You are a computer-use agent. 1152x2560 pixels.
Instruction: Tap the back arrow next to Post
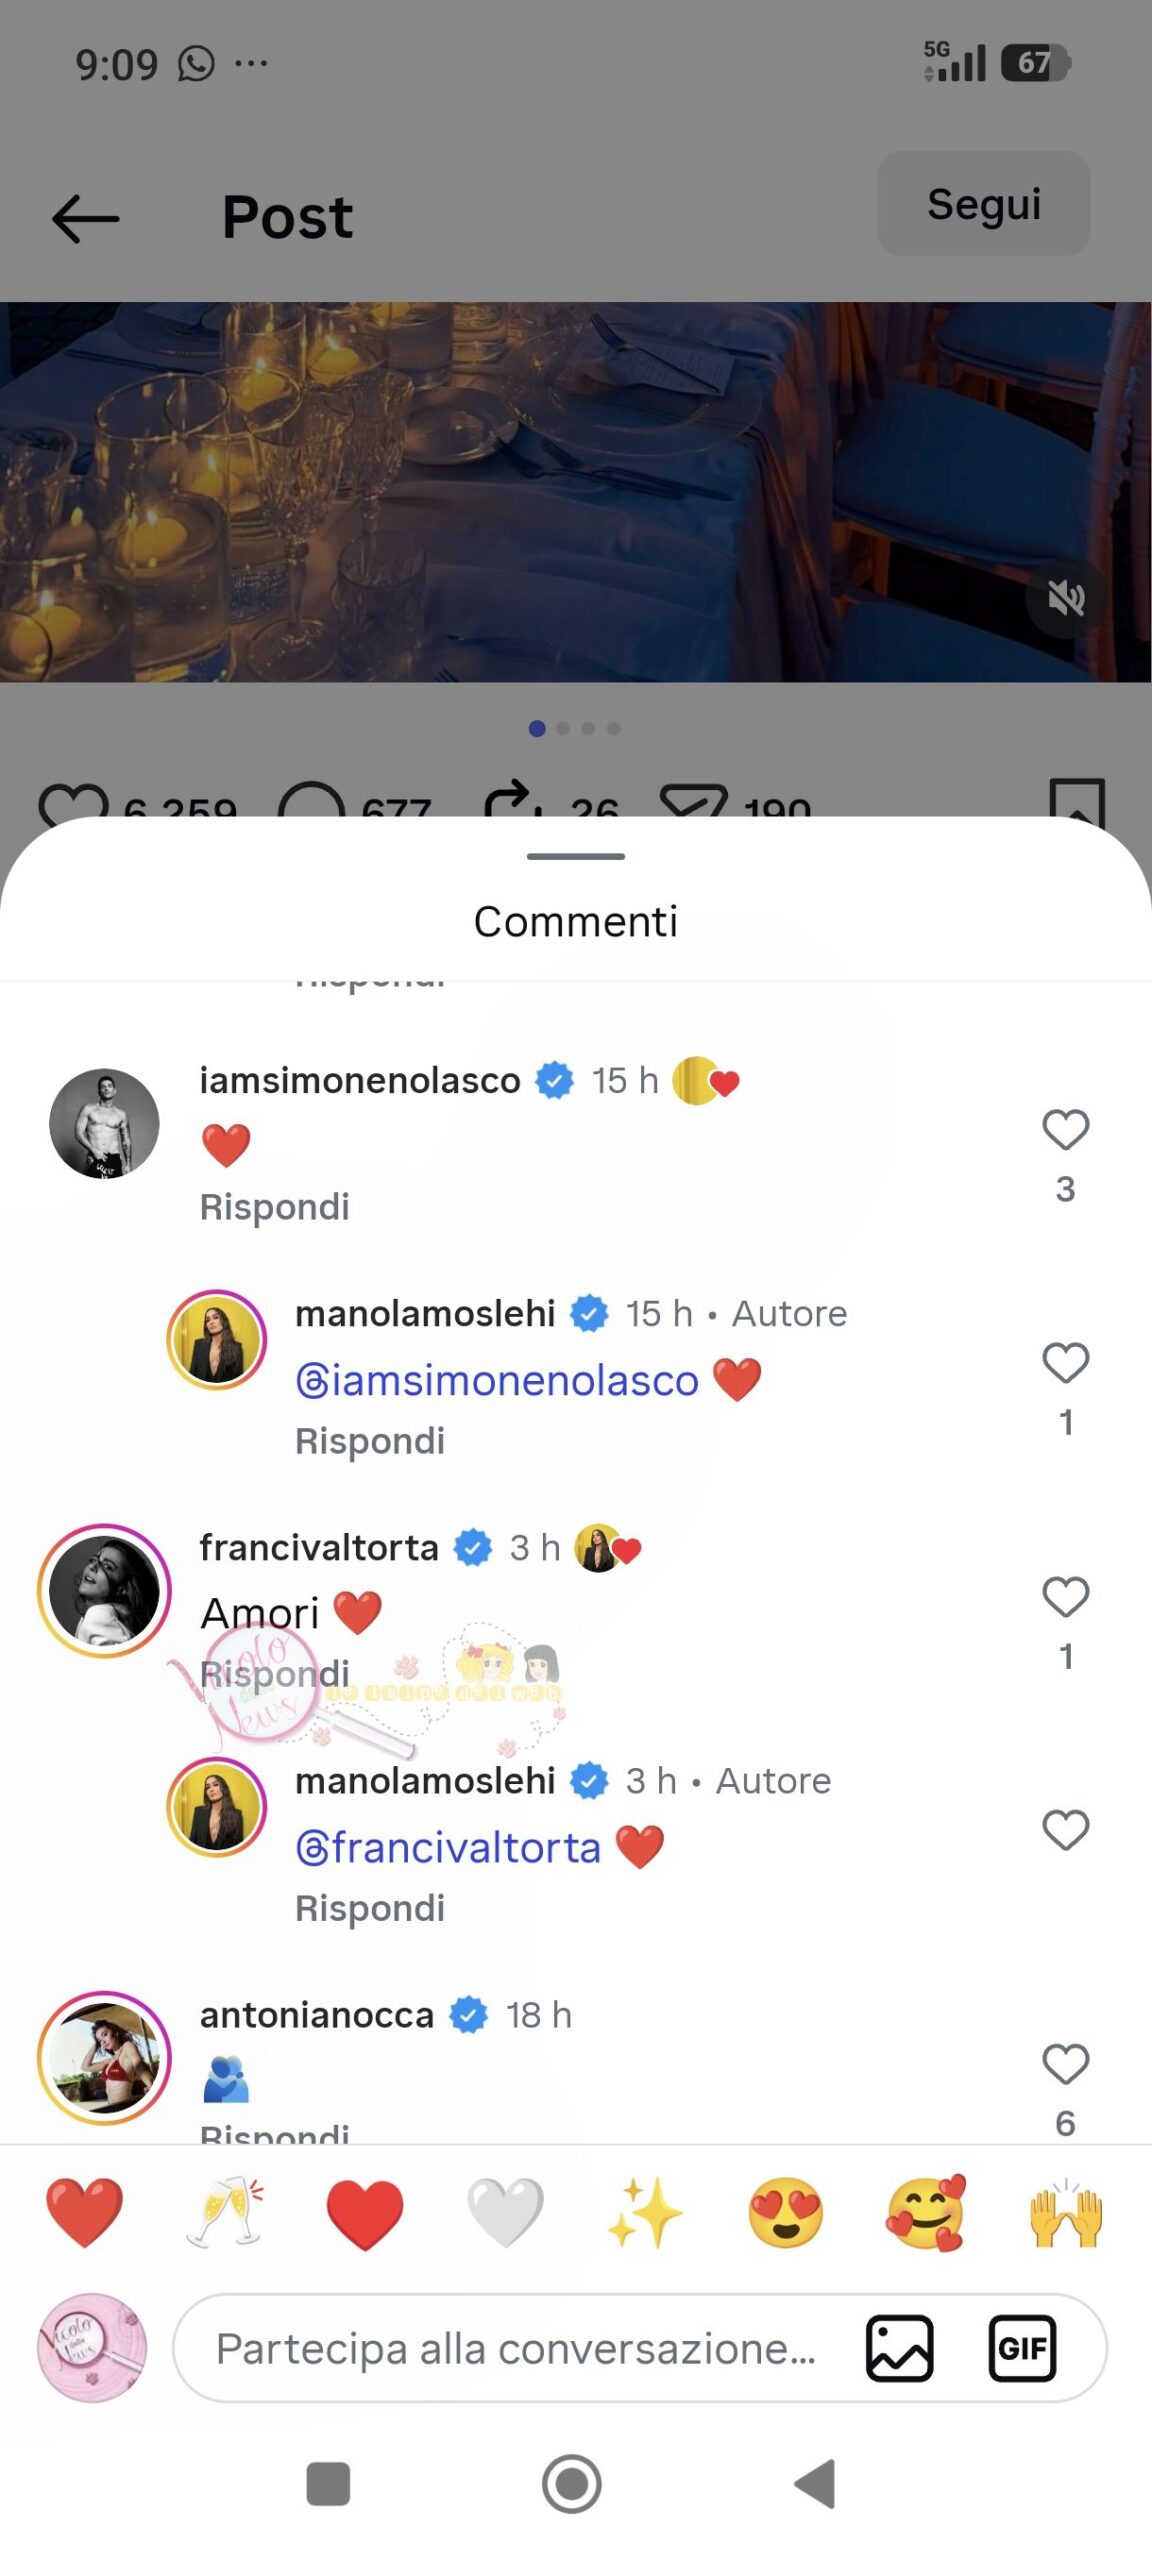[x=86, y=218]
